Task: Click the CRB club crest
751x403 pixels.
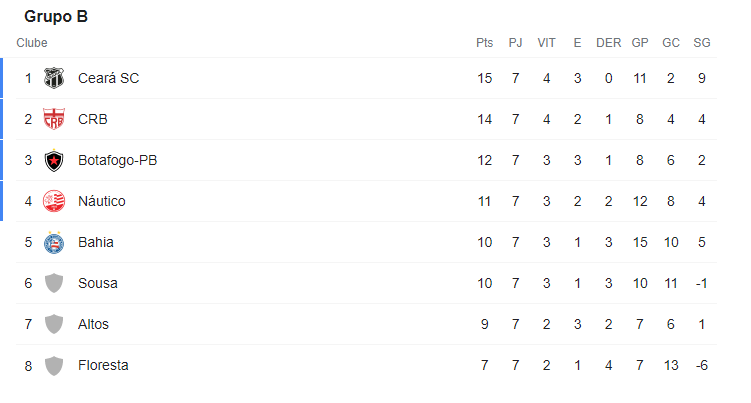Action: (54, 119)
